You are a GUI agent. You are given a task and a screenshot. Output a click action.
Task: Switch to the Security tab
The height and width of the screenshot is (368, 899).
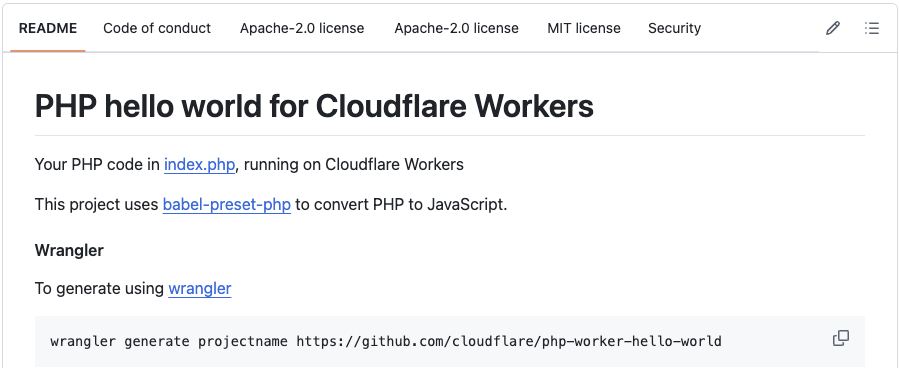pos(674,28)
